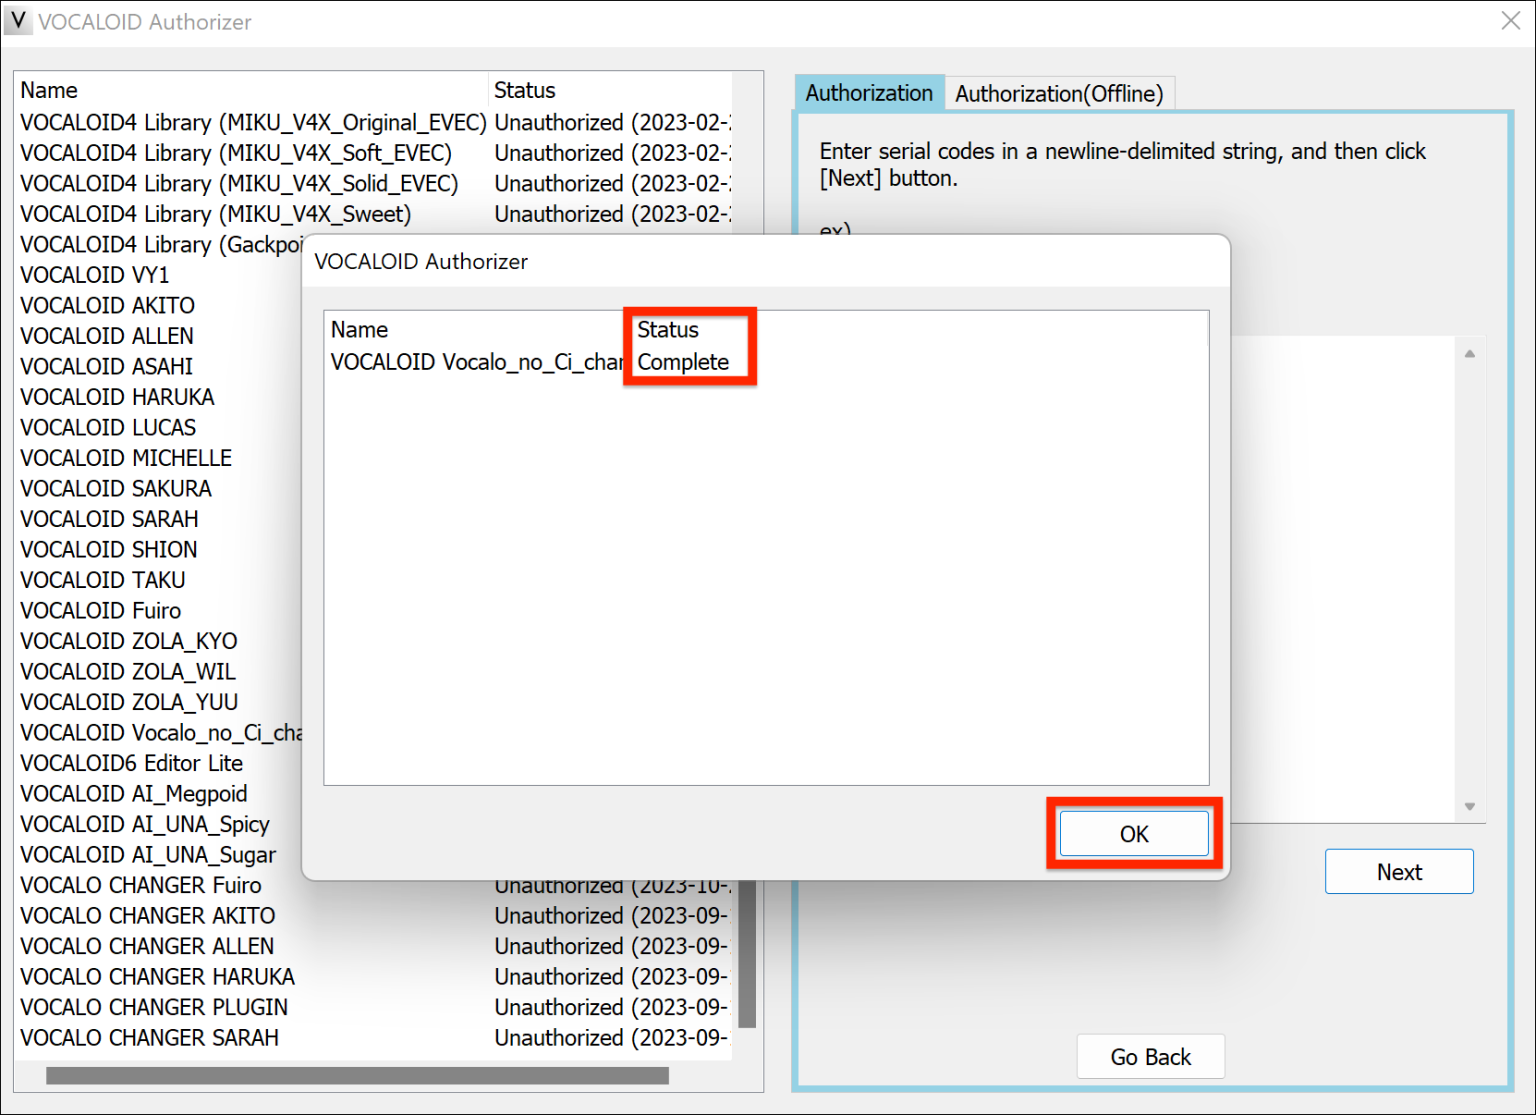This screenshot has height=1115, width=1536.
Task: Click the Next button to submit serial codes
Action: tap(1398, 871)
